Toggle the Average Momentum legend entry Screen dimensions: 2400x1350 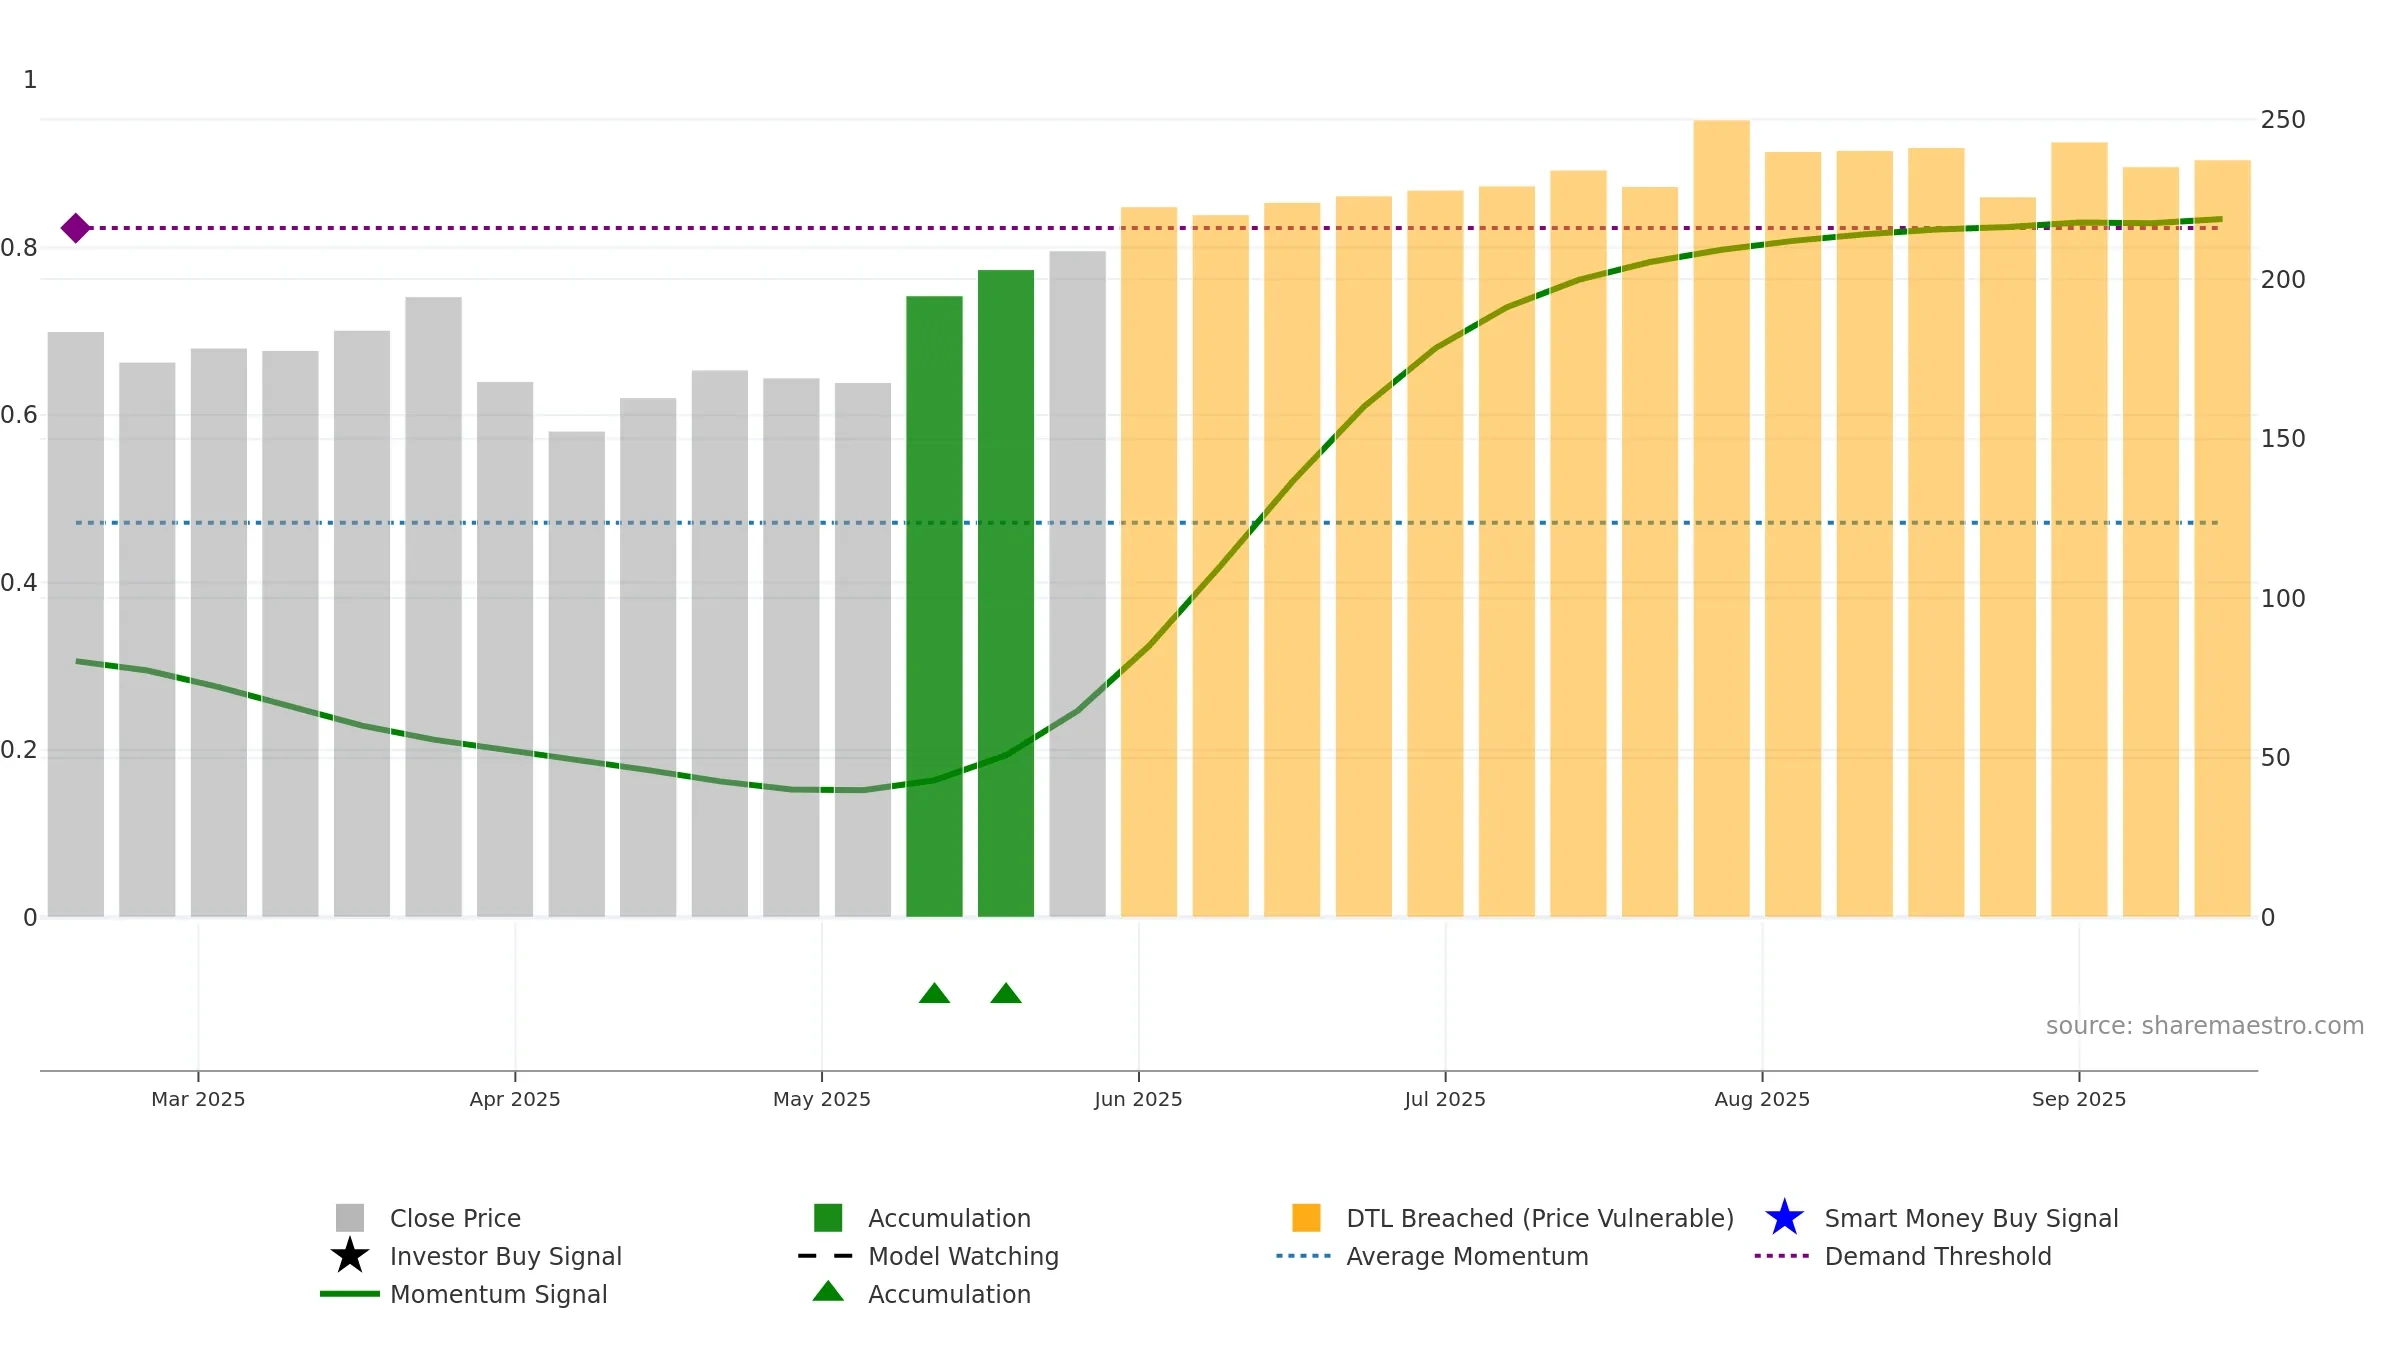click(x=1432, y=1256)
